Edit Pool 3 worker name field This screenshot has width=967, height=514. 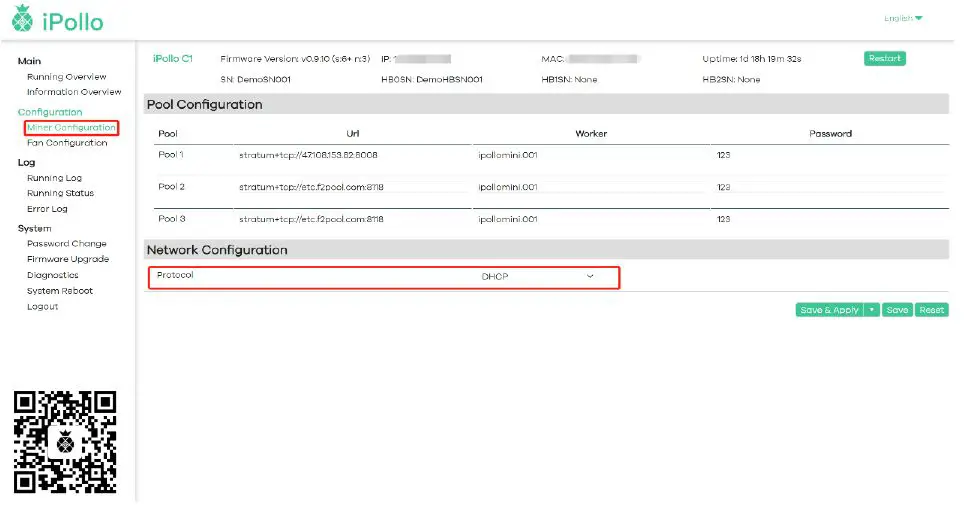591,219
